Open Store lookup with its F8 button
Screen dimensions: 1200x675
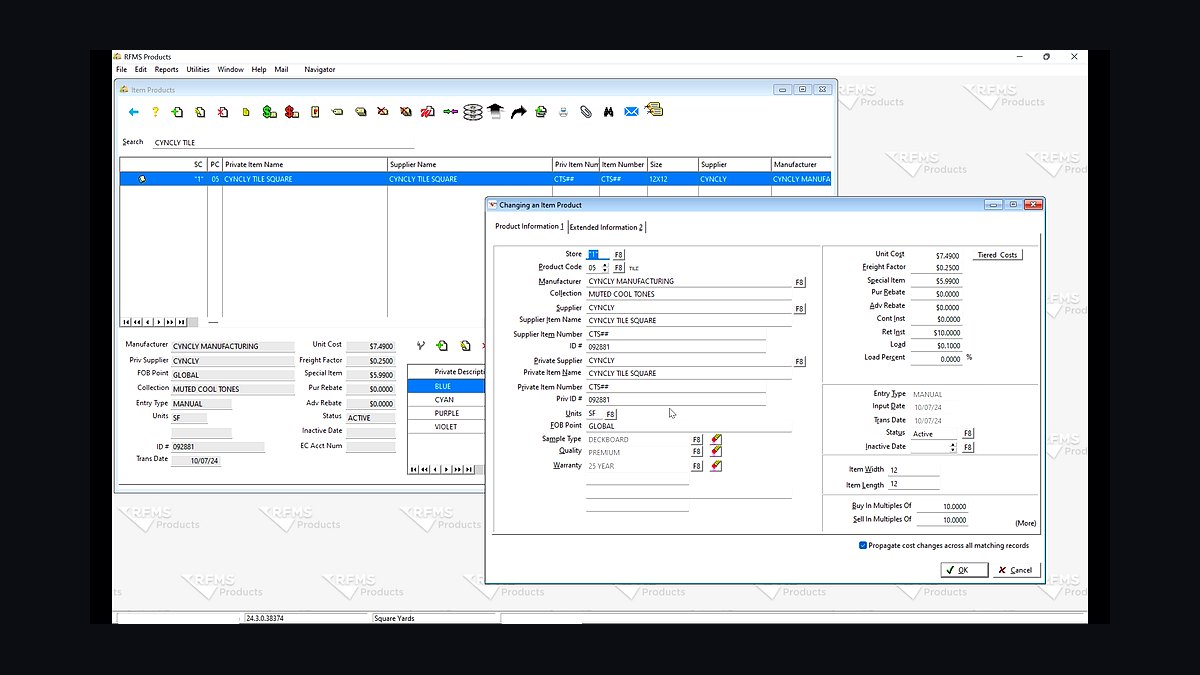[619, 255]
